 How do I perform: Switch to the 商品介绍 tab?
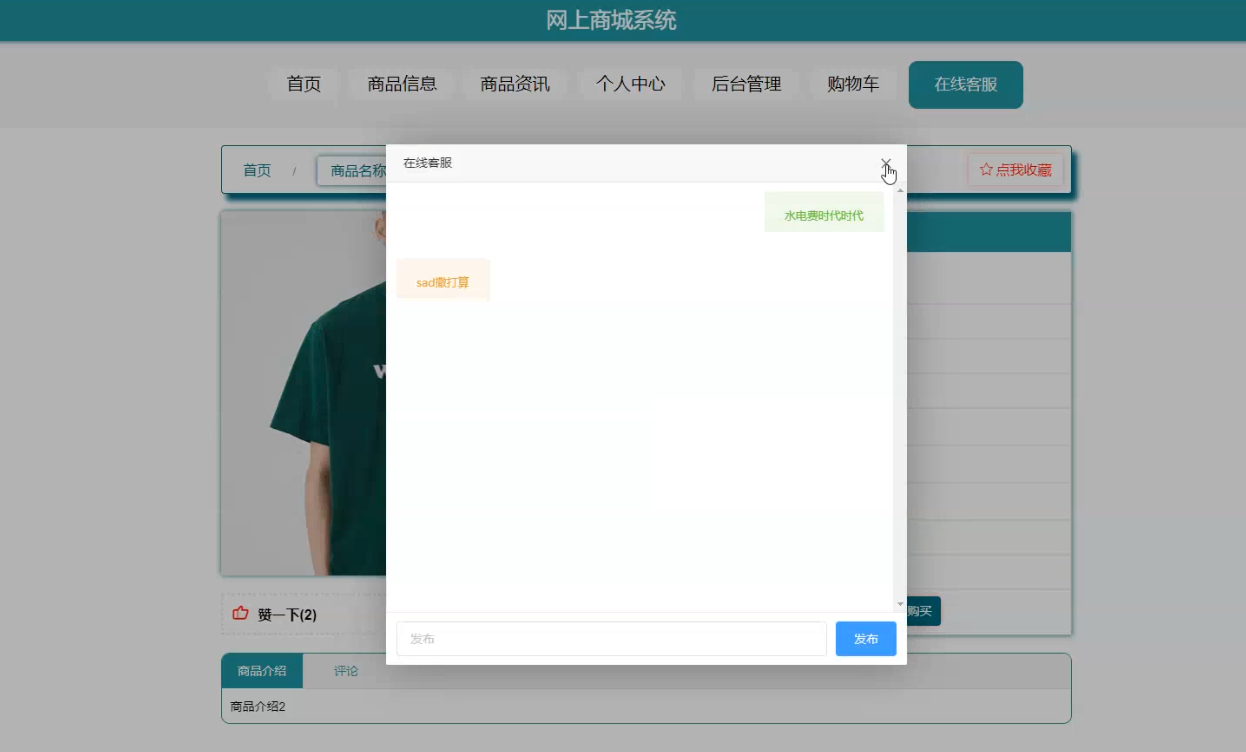click(262, 671)
